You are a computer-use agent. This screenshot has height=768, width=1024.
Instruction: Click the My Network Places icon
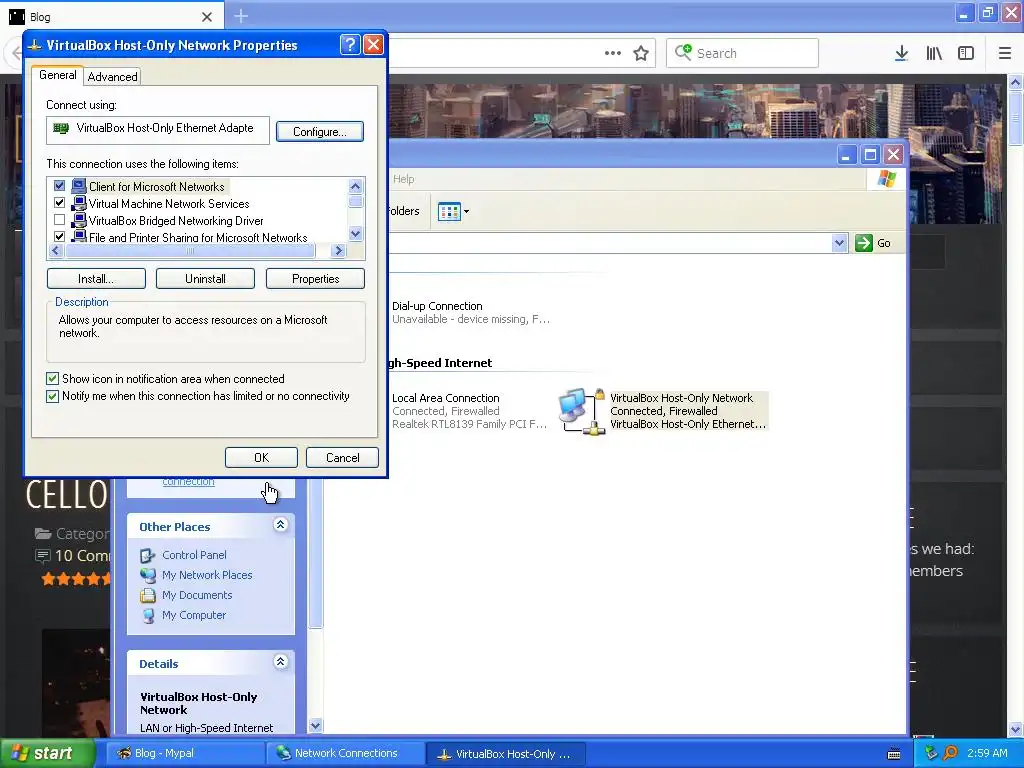pos(148,575)
